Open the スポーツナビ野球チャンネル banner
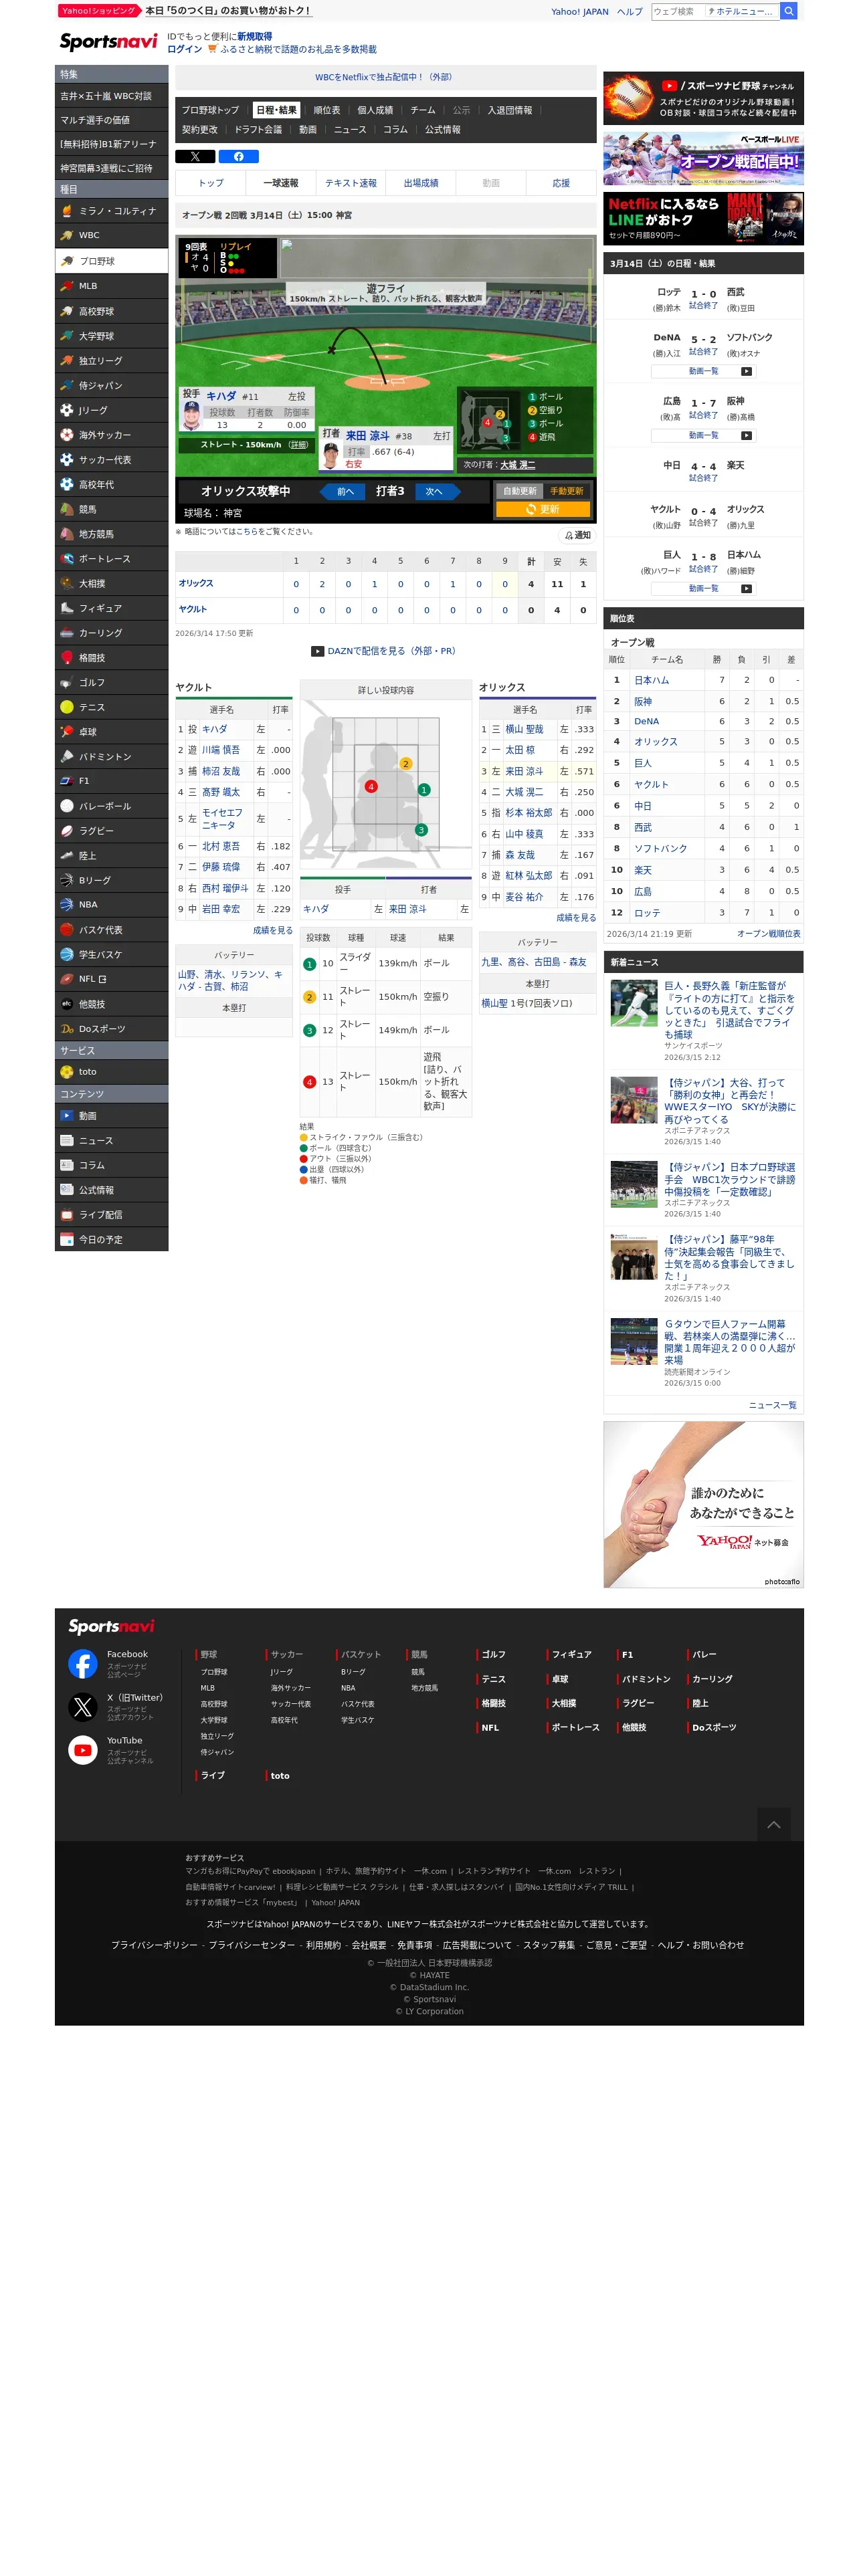 (x=703, y=98)
